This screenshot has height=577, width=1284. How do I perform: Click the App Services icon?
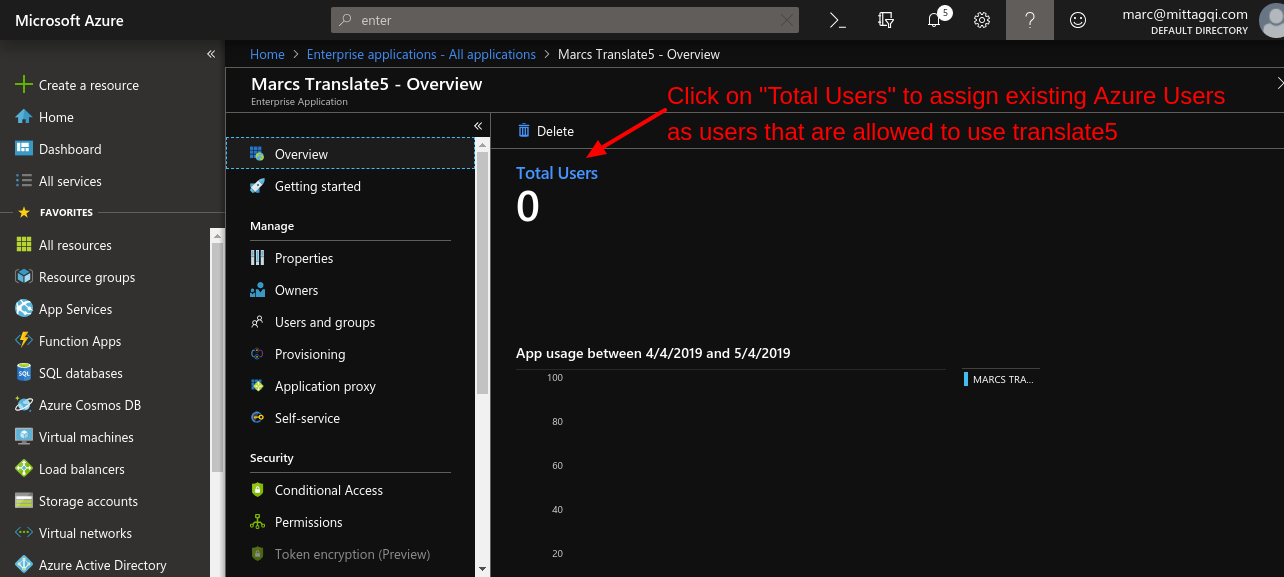[24, 309]
